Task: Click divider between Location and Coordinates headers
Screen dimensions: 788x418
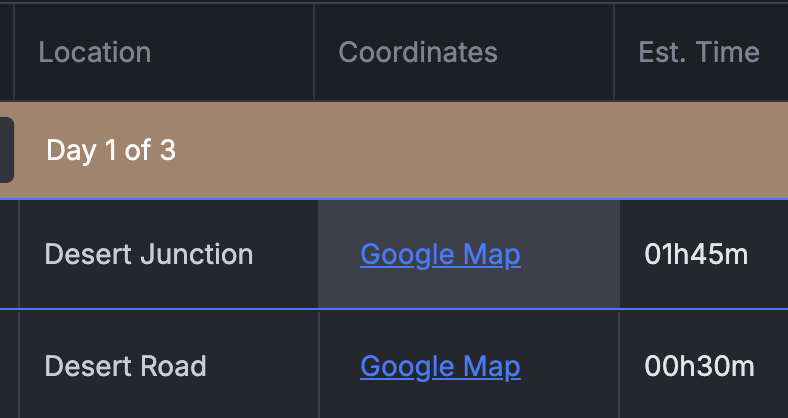Action: pyautogui.click(x=314, y=52)
